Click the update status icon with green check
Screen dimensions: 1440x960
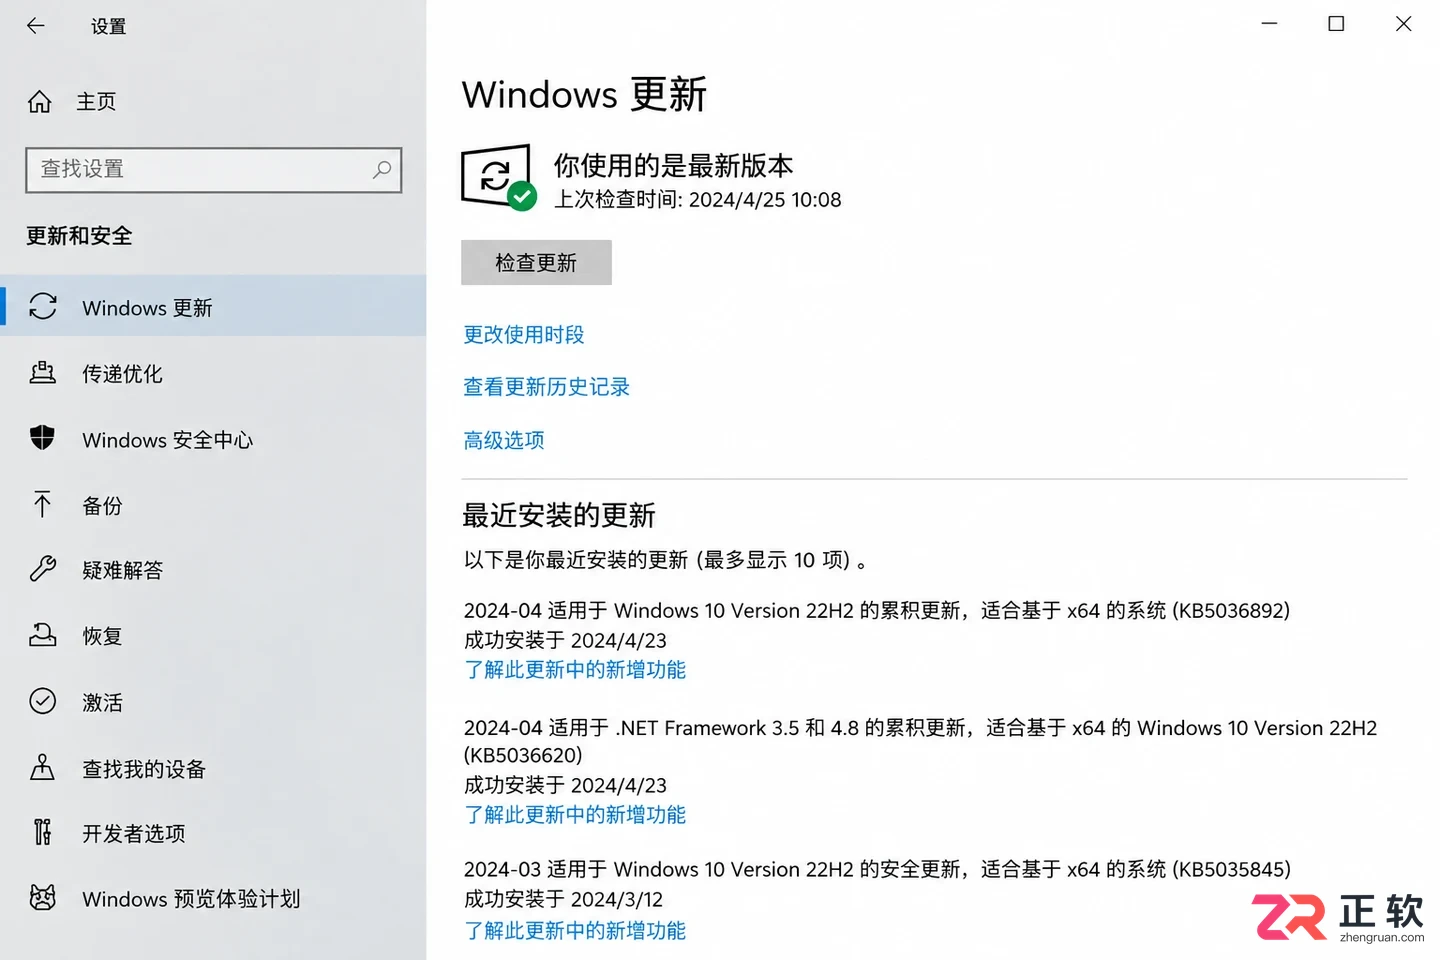click(498, 178)
